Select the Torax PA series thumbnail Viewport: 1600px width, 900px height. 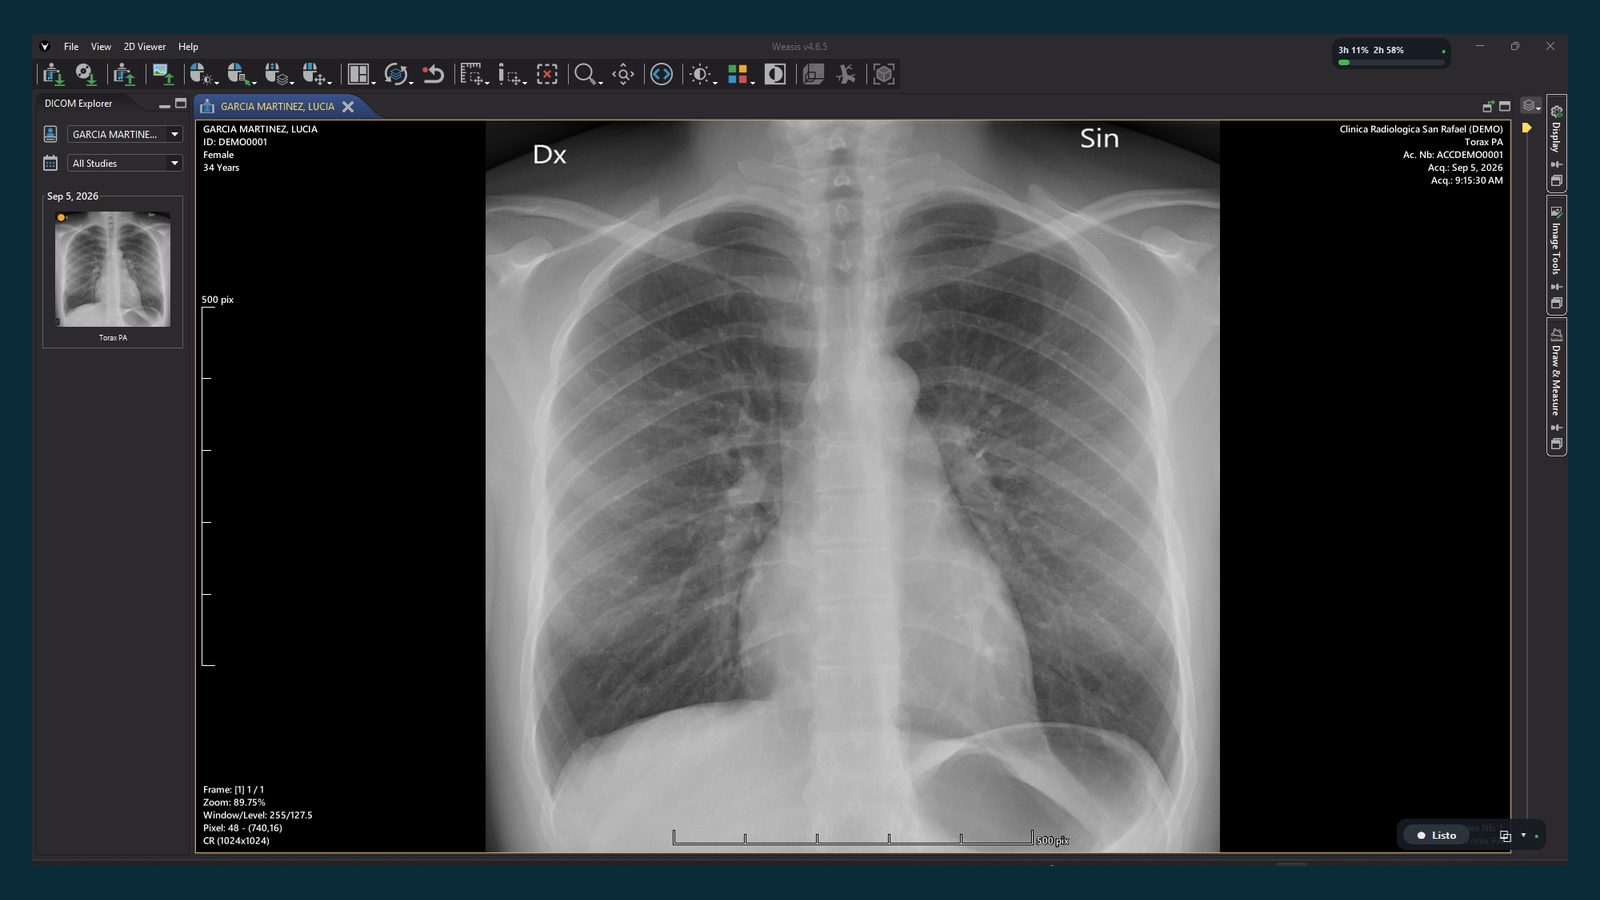click(x=112, y=269)
